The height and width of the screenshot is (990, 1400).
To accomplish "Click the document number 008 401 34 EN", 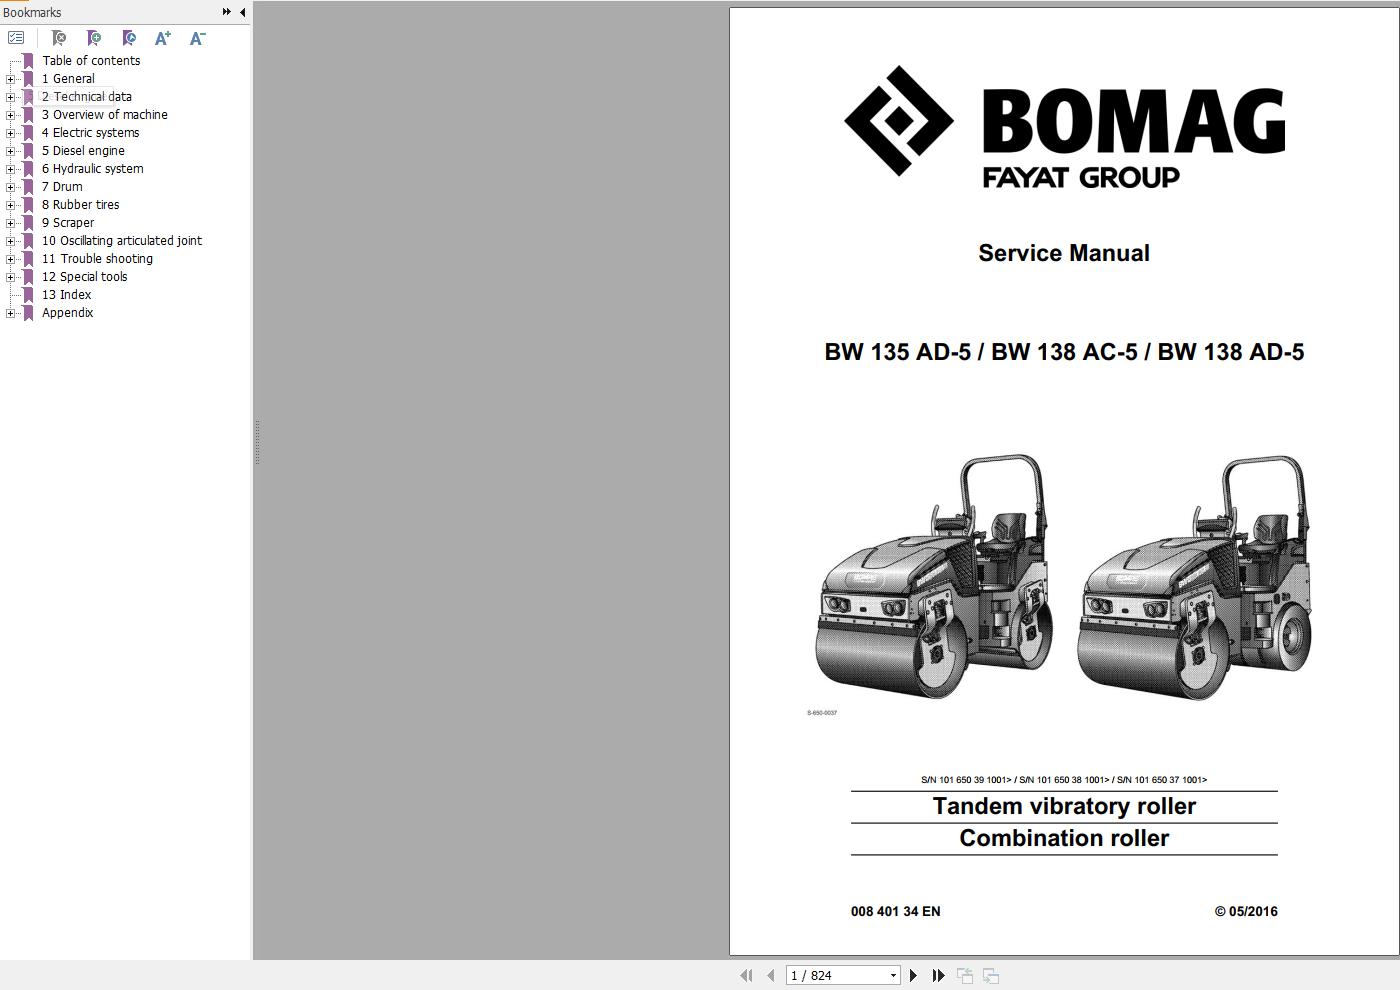I will (895, 911).
